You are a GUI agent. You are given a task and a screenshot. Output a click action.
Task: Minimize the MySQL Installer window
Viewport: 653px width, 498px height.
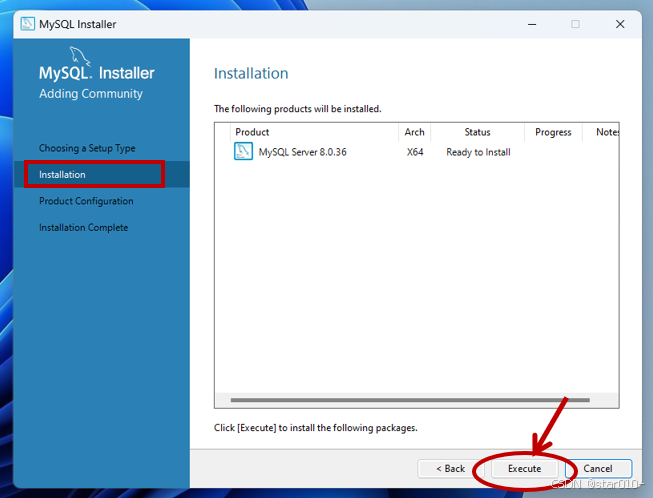(532, 24)
